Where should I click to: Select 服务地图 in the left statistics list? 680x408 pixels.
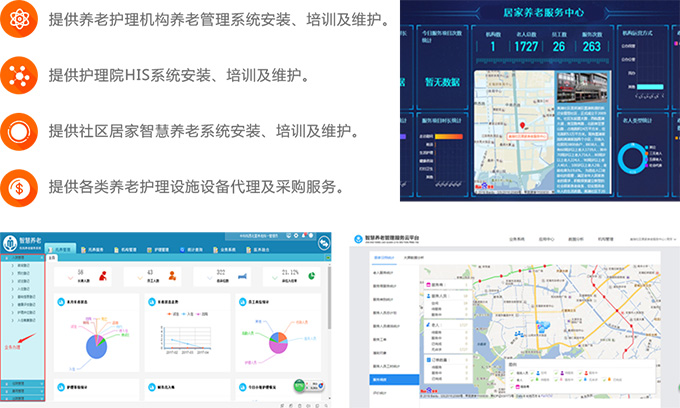tap(381, 380)
